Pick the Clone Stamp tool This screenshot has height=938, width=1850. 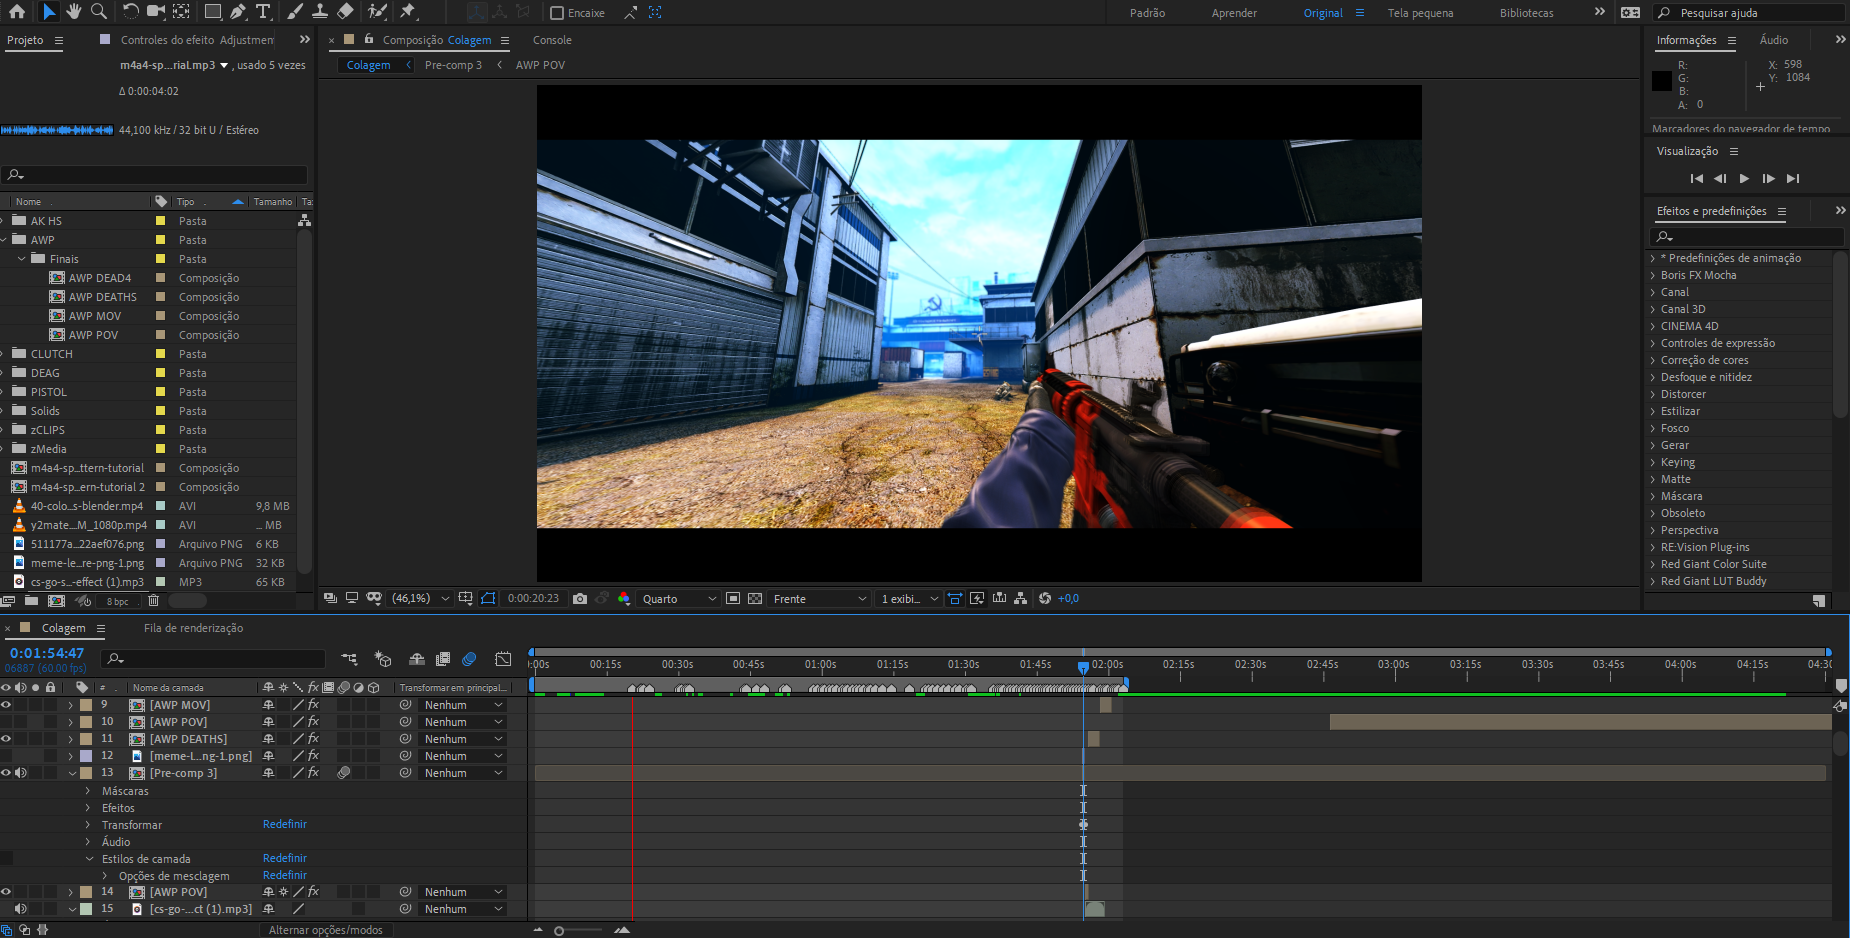[320, 12]
